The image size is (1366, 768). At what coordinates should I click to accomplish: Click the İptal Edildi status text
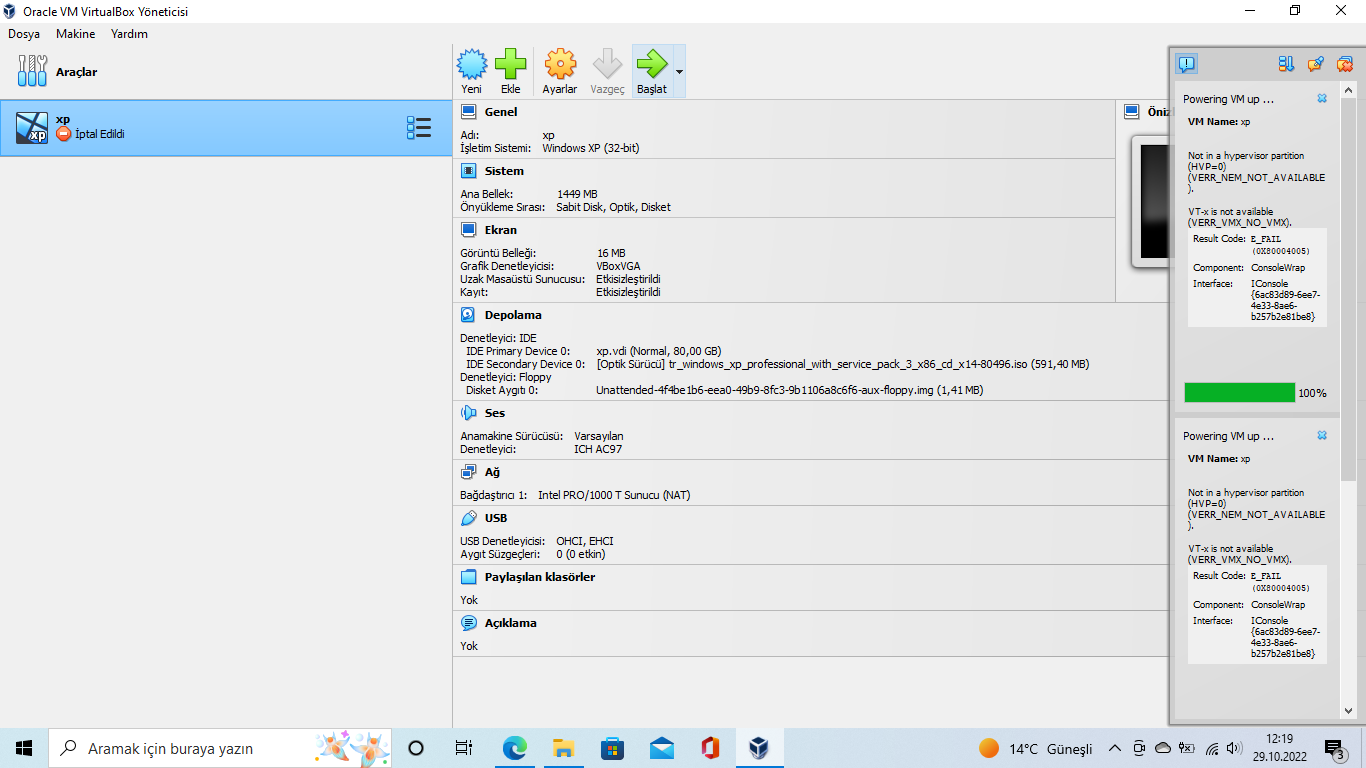[x=100, y=134]
